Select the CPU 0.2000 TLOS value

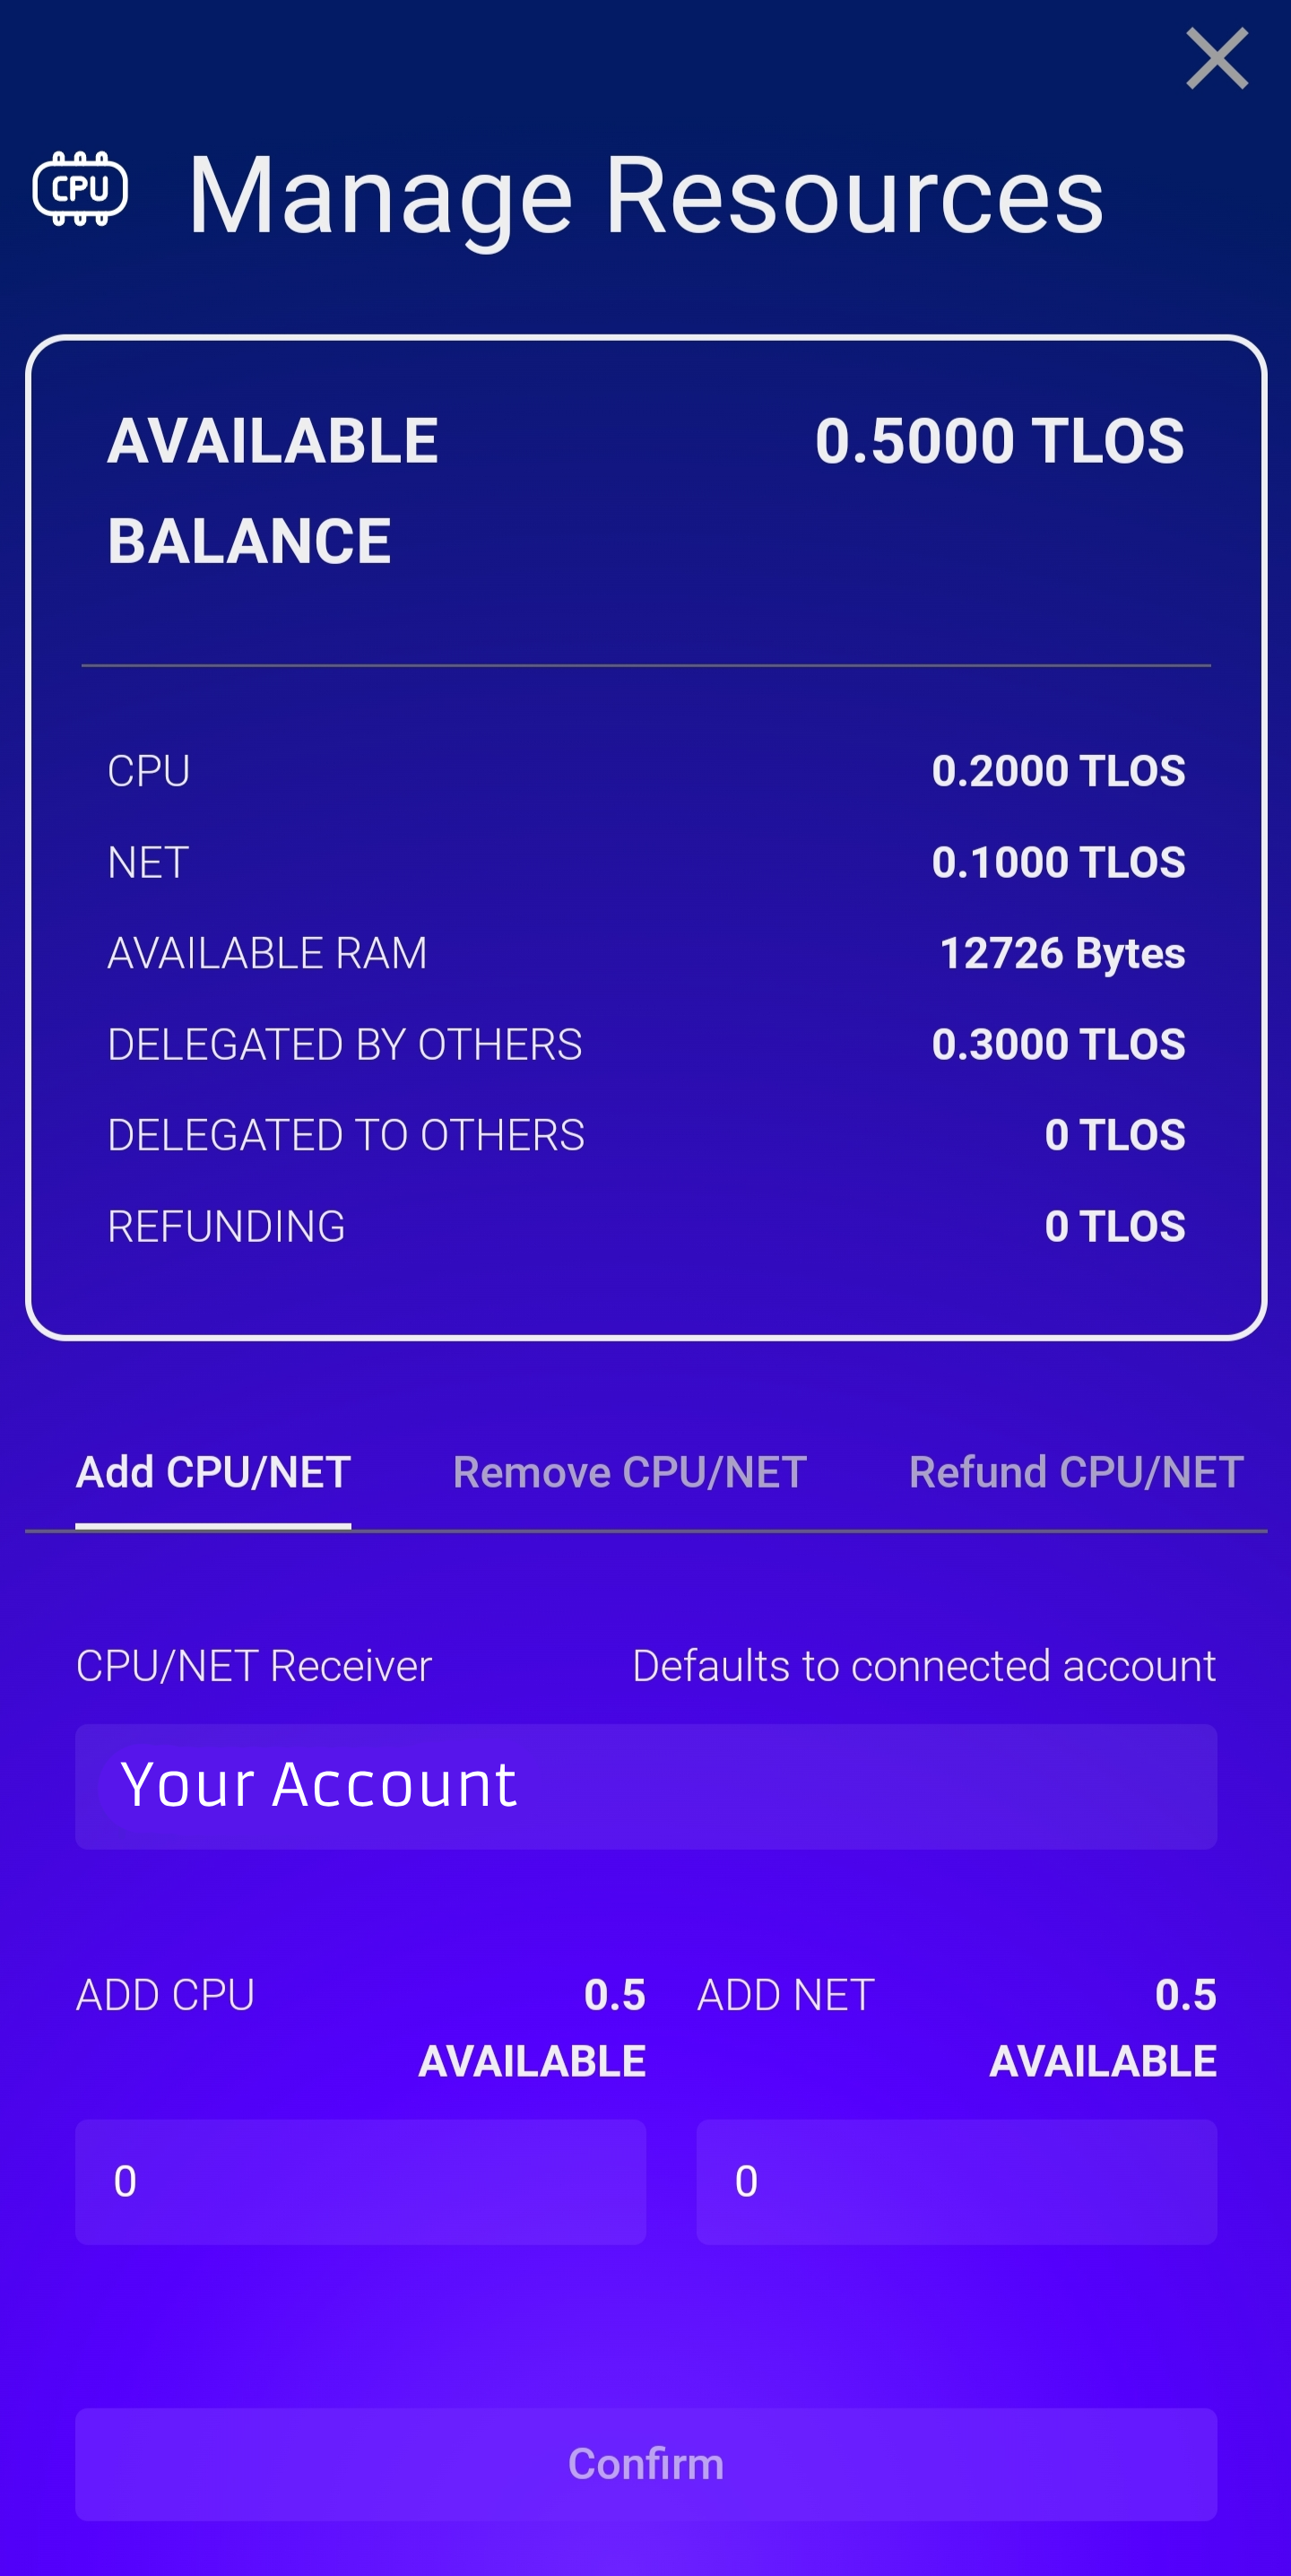pos(1057,771)
